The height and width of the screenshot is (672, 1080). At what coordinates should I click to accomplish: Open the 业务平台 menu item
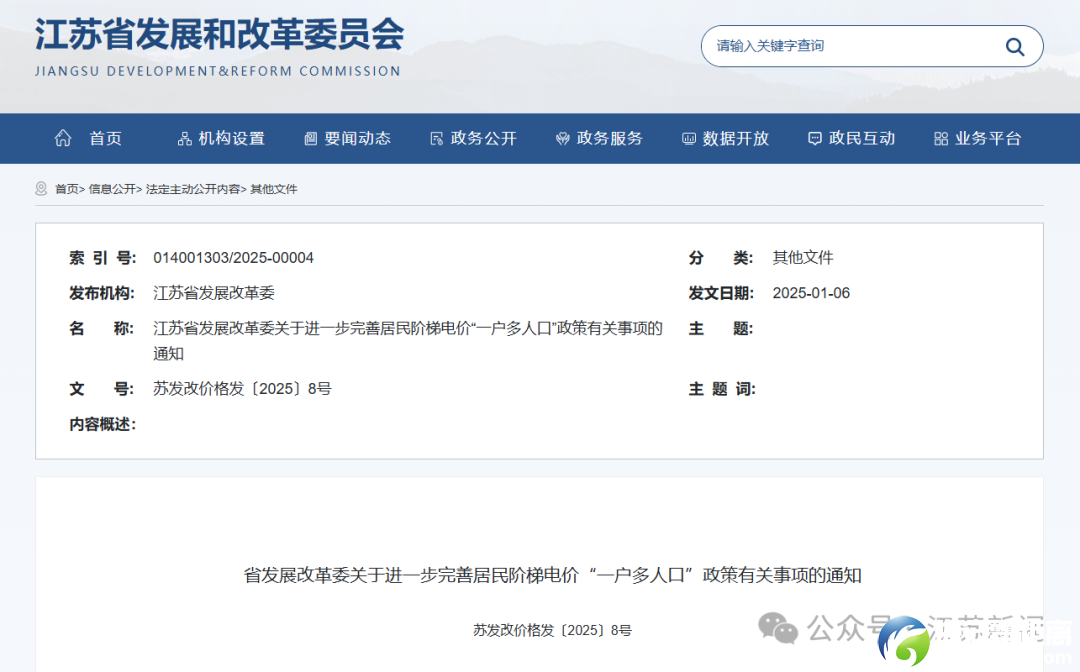pyautogui.click(x=988, y=138)
